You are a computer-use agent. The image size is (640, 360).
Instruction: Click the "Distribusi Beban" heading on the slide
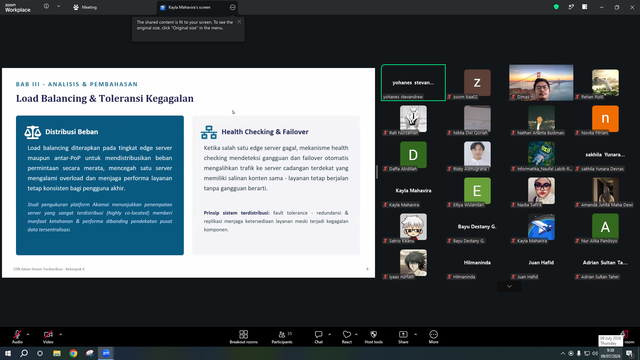point(71,132)
